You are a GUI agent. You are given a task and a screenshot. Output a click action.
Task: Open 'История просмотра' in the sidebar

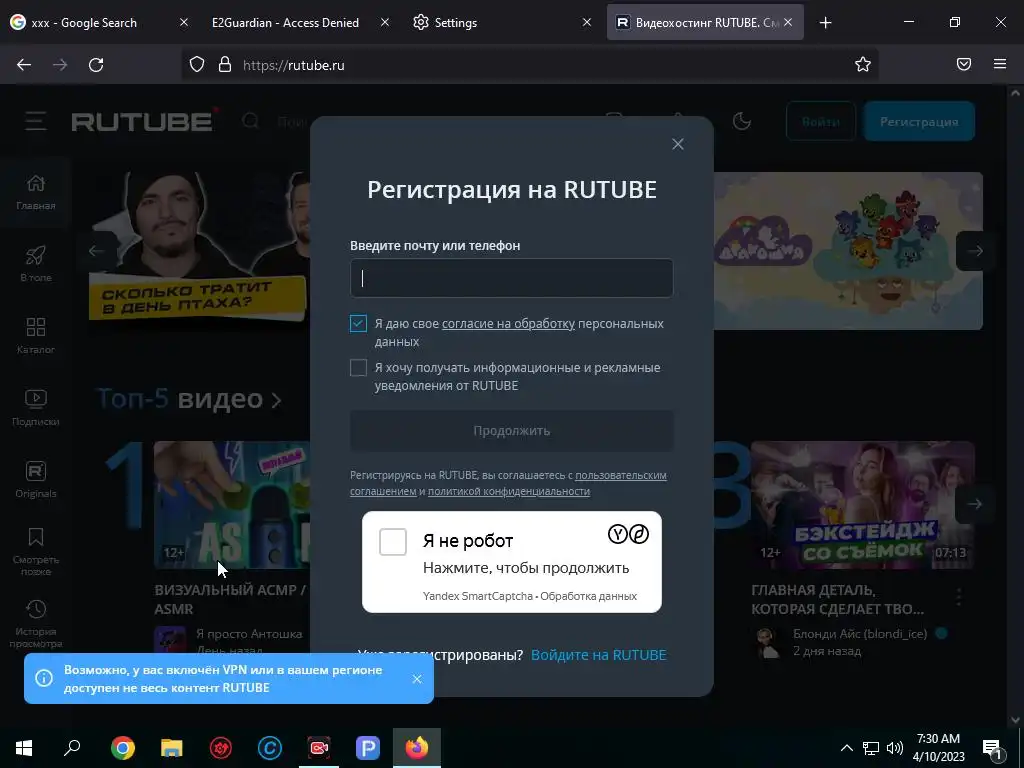pyautogui.click(x=36, y=624)
